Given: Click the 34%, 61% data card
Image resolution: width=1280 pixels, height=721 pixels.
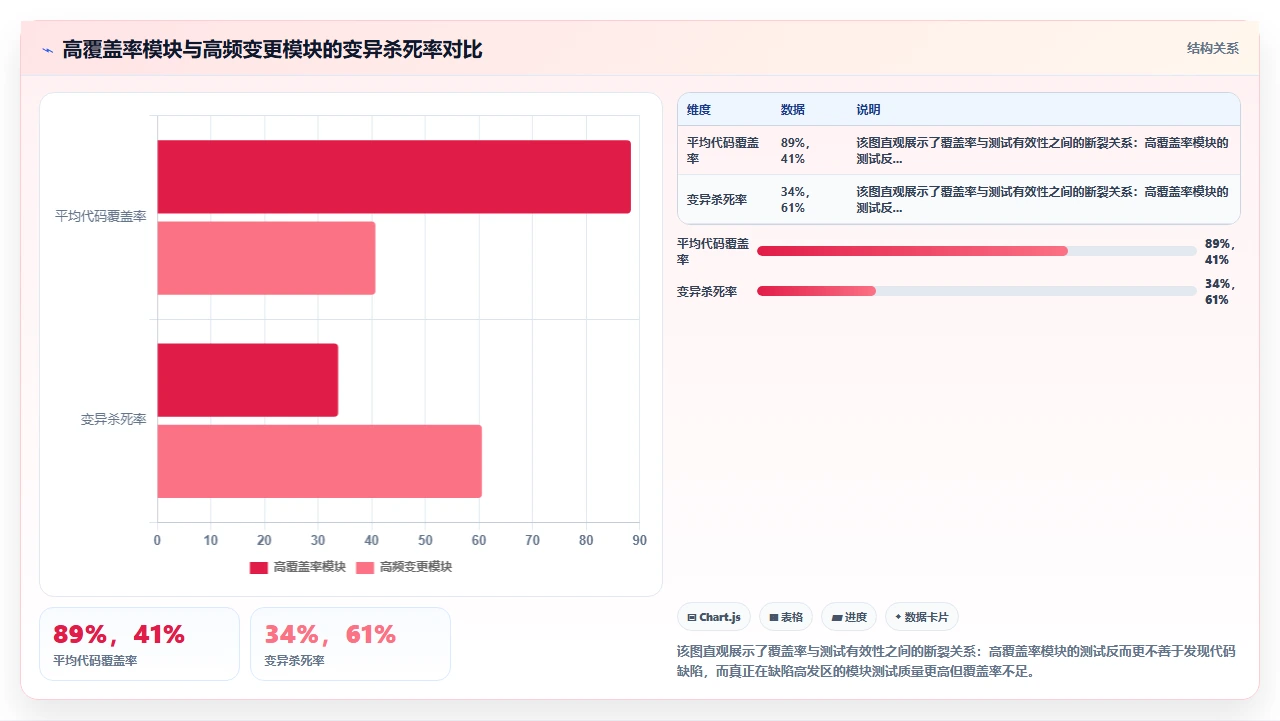Looking at the screenshot, I should (350, 644).
